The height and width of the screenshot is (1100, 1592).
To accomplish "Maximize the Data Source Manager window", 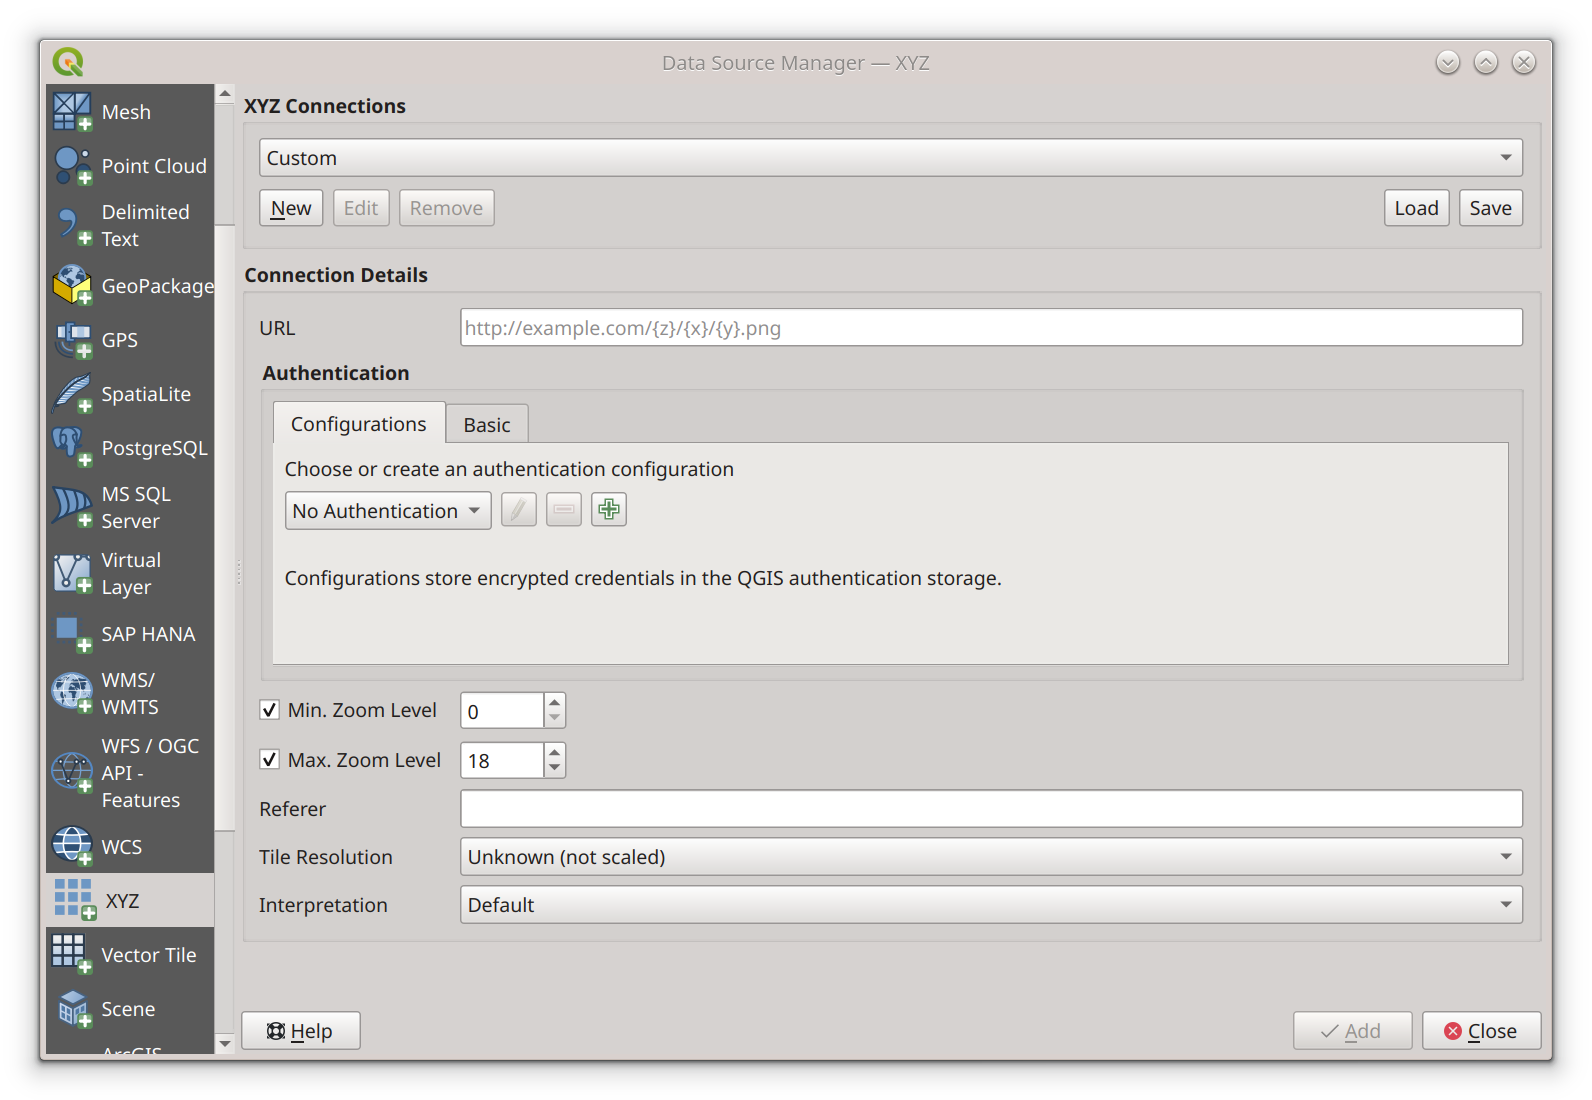I will (x=1486, y=62).
